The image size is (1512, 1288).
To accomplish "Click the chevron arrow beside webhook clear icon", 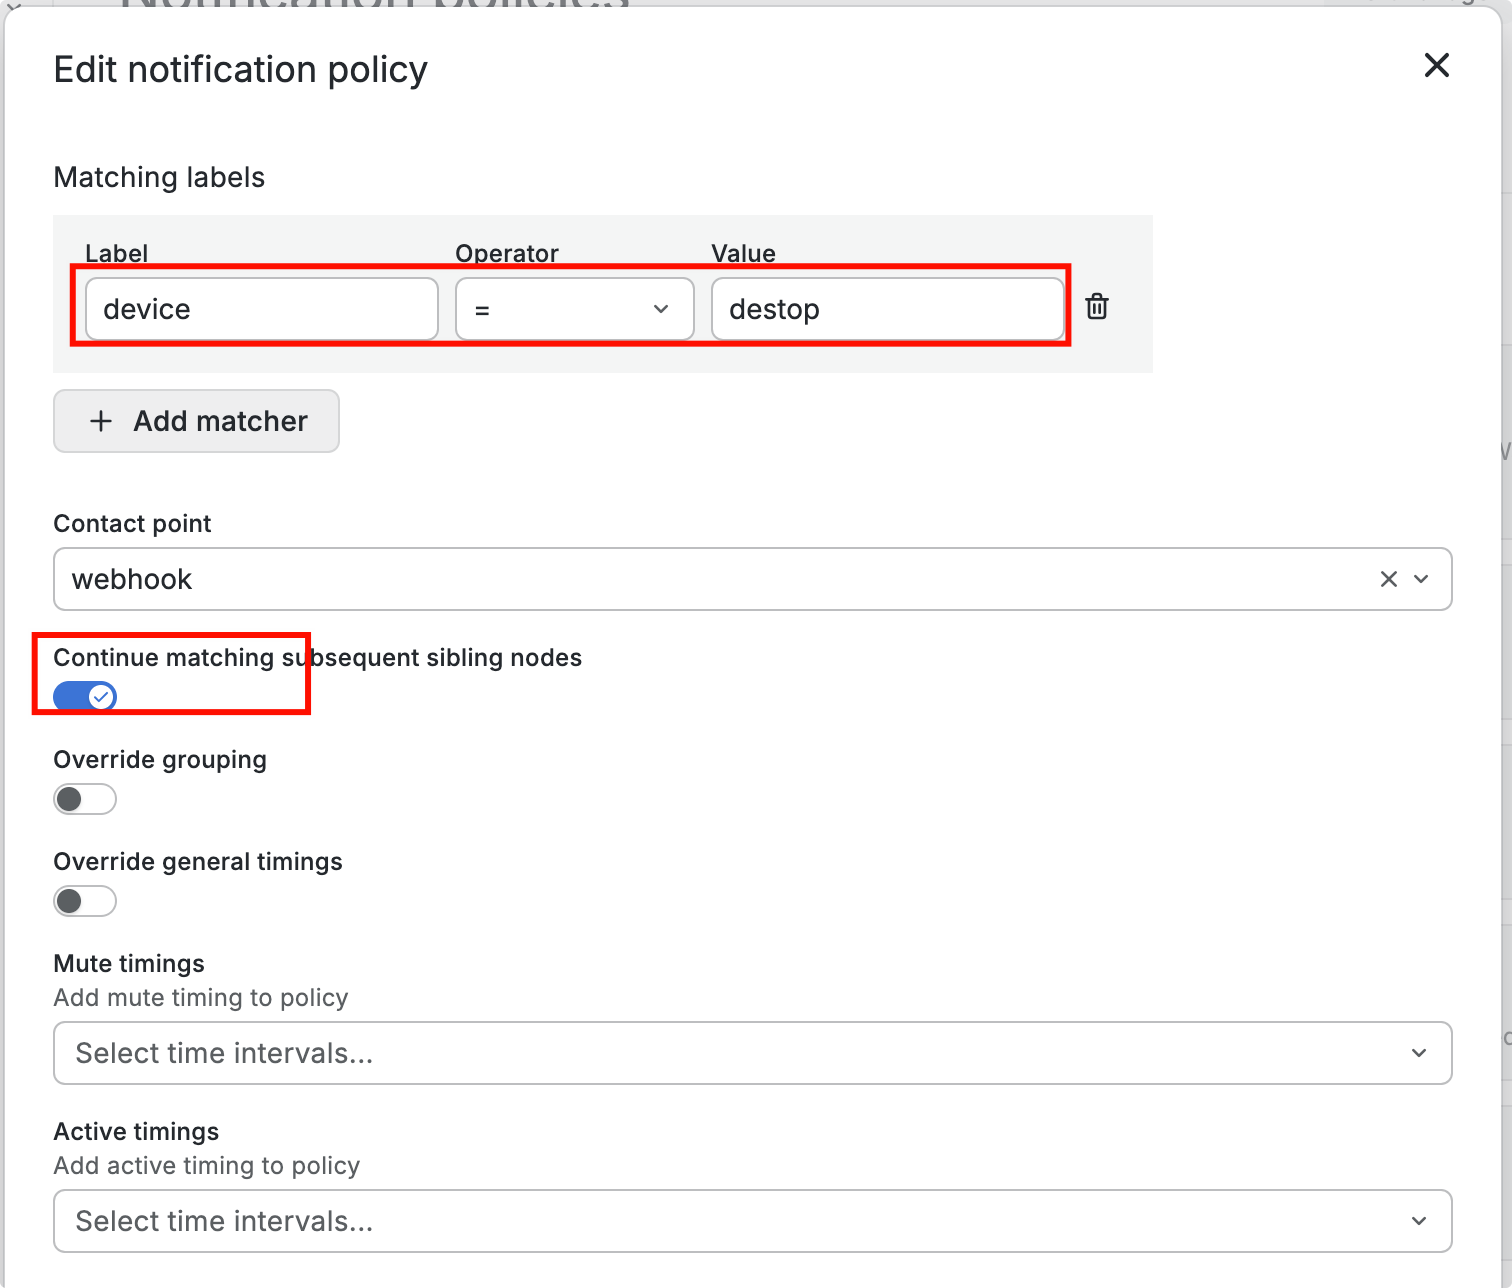I will point(1421,579).
